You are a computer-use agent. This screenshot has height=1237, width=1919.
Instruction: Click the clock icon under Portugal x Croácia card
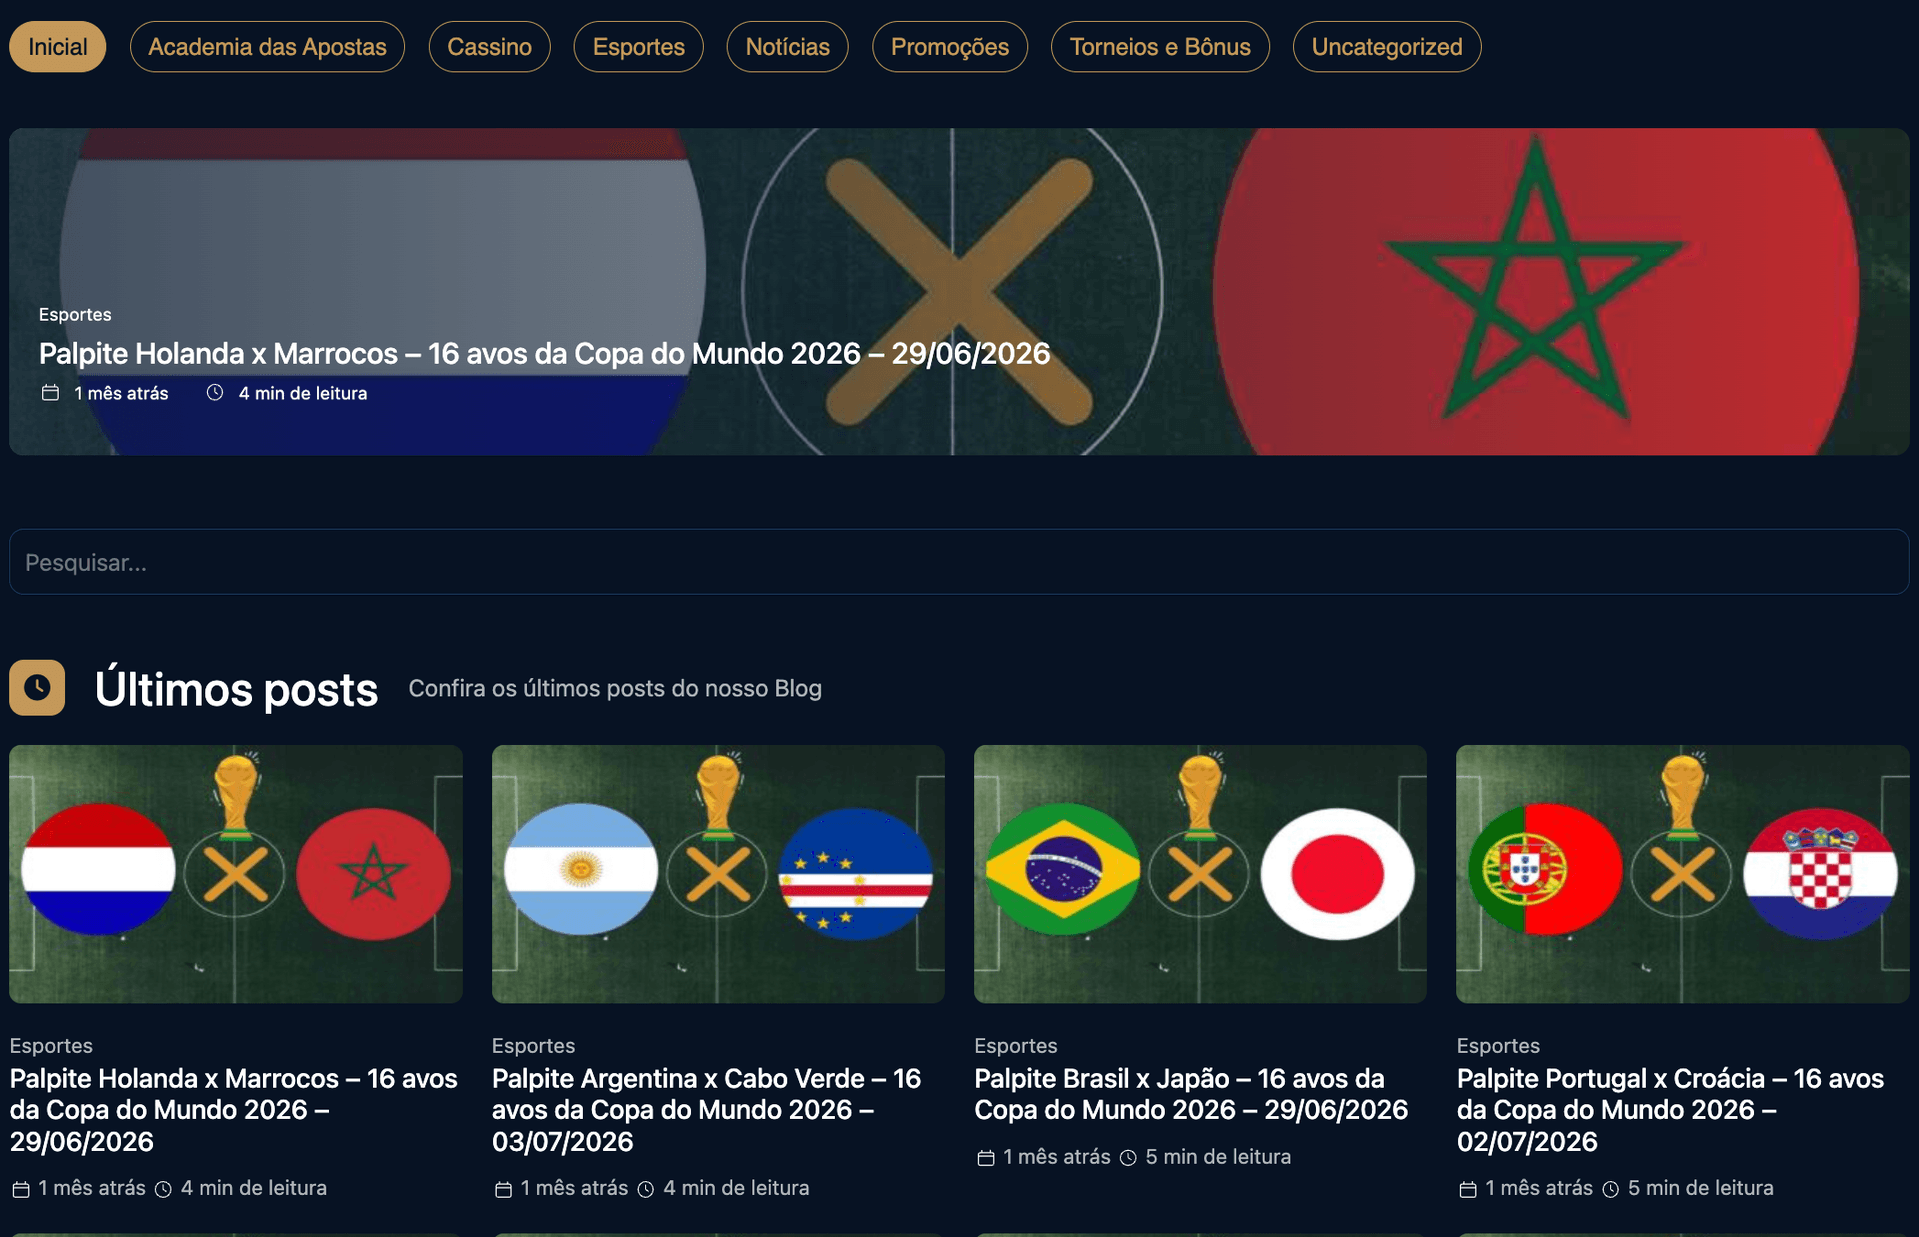(x=1610, y=1189)
